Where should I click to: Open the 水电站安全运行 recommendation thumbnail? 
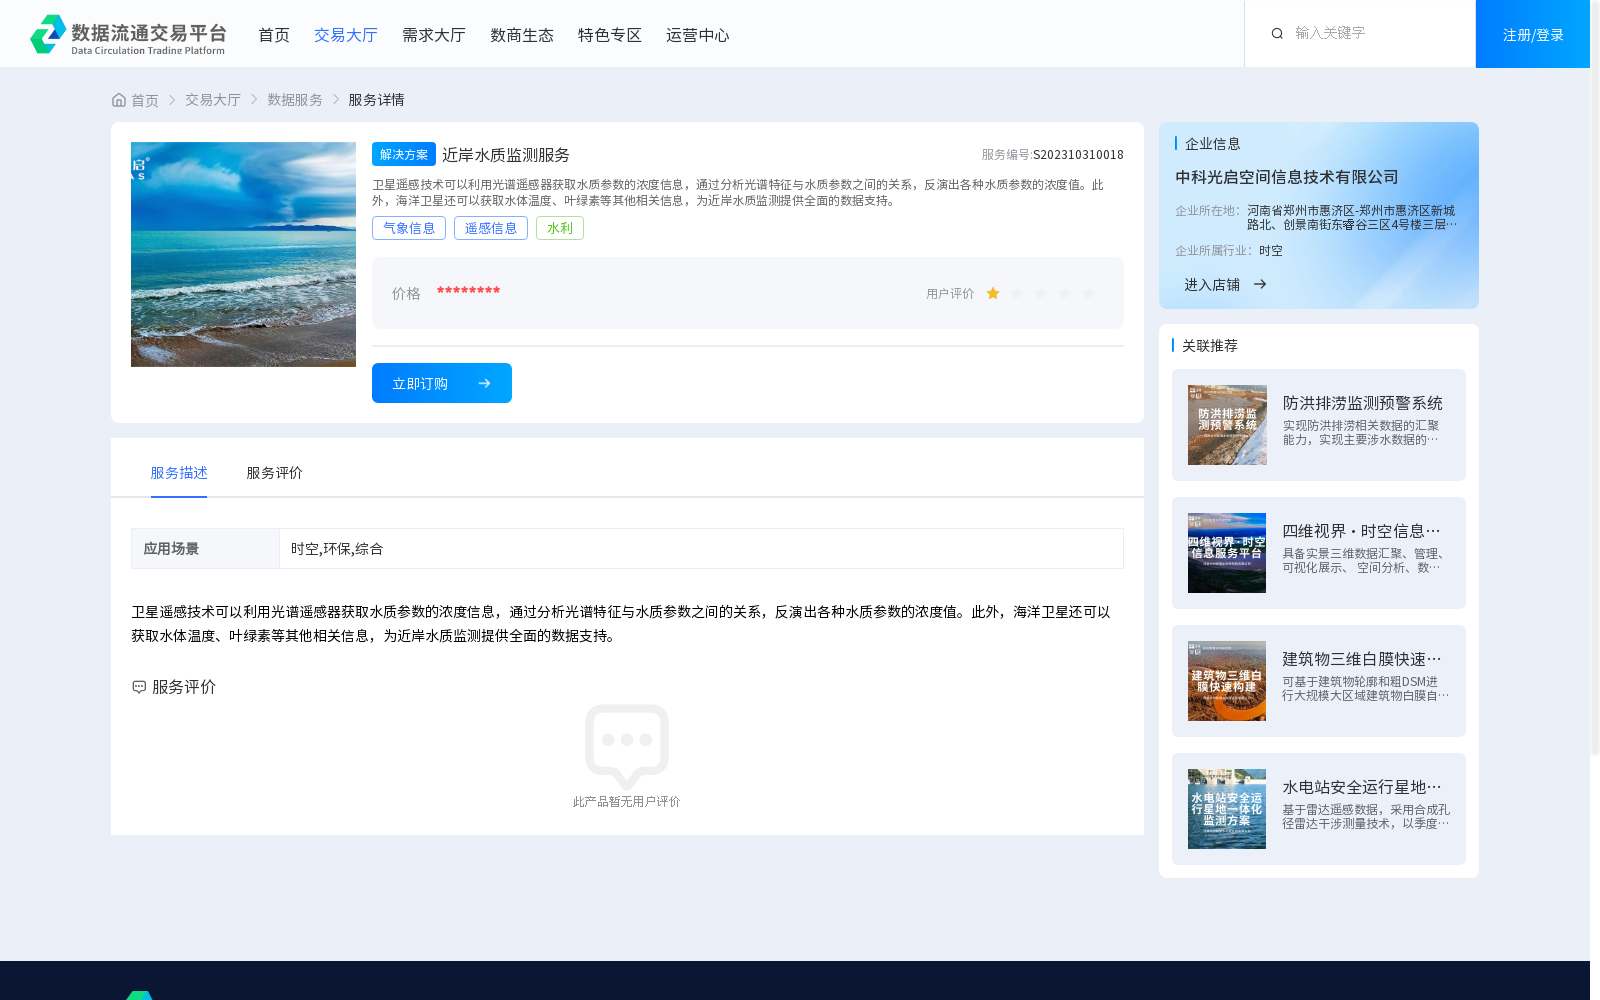click(x=1227, y=809)
